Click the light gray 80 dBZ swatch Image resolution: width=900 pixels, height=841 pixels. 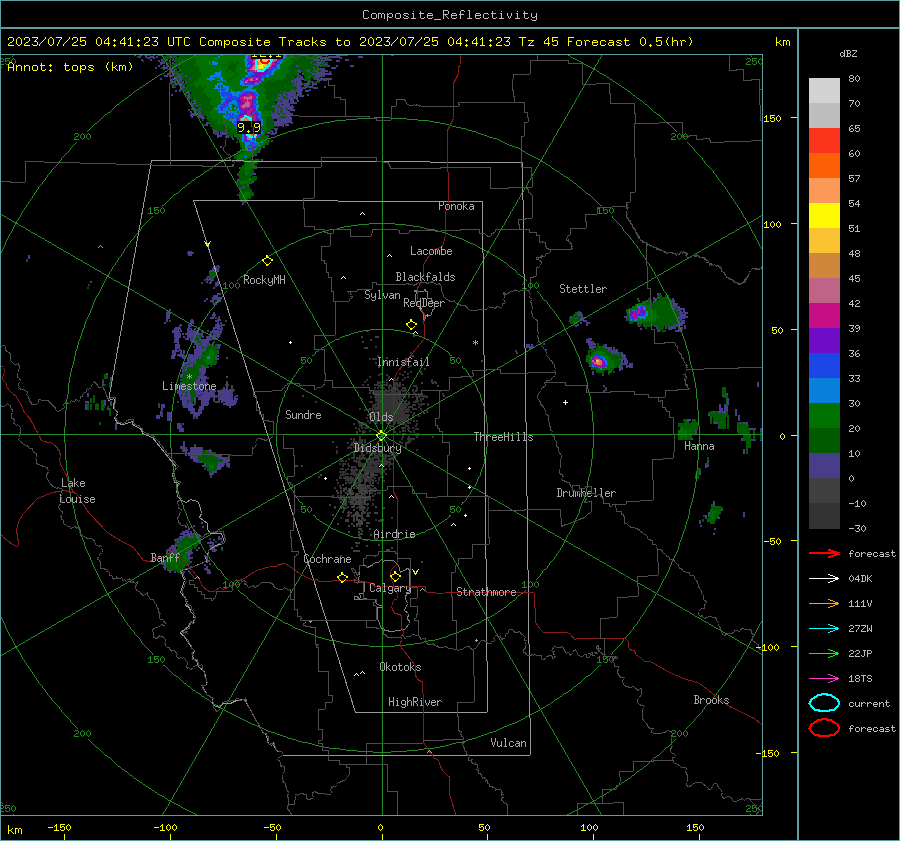824,90
